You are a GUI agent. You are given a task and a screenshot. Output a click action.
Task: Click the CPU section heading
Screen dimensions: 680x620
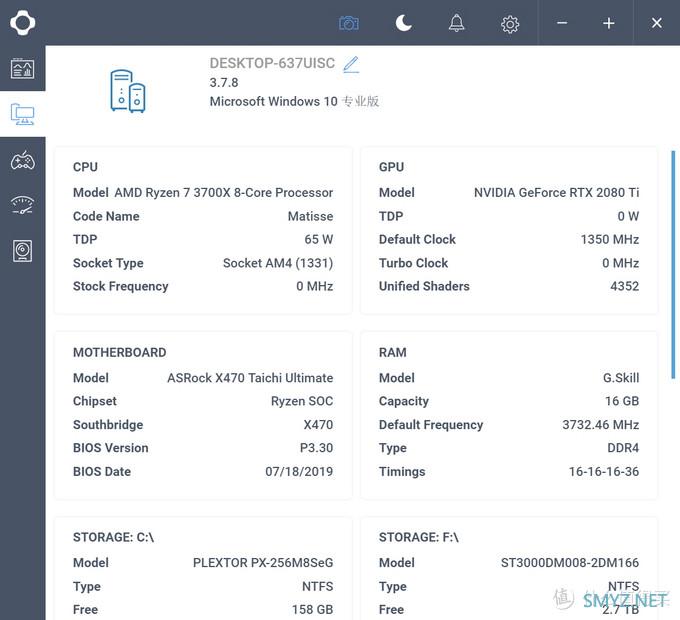[85, 167]
